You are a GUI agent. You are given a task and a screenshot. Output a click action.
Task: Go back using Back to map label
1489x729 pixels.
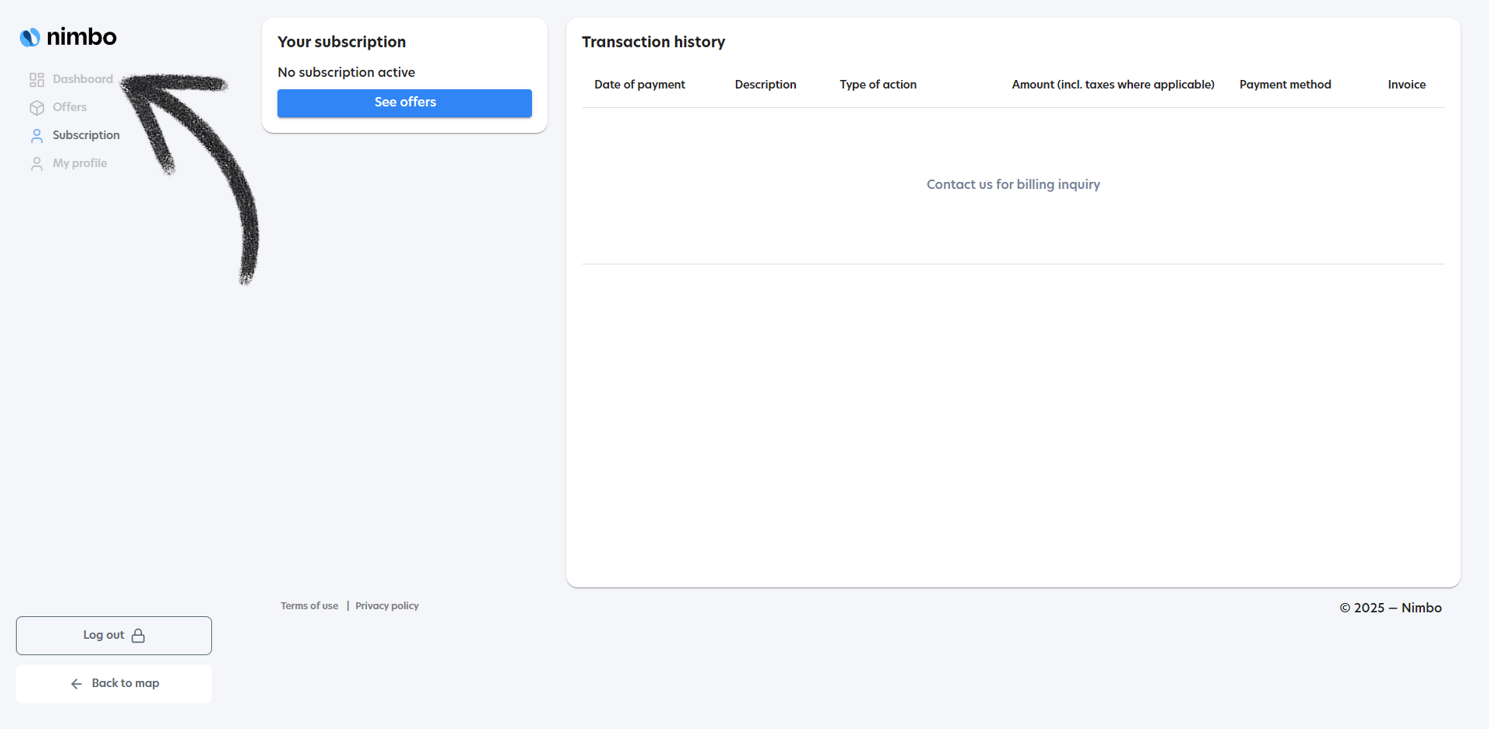coord(125,683)
